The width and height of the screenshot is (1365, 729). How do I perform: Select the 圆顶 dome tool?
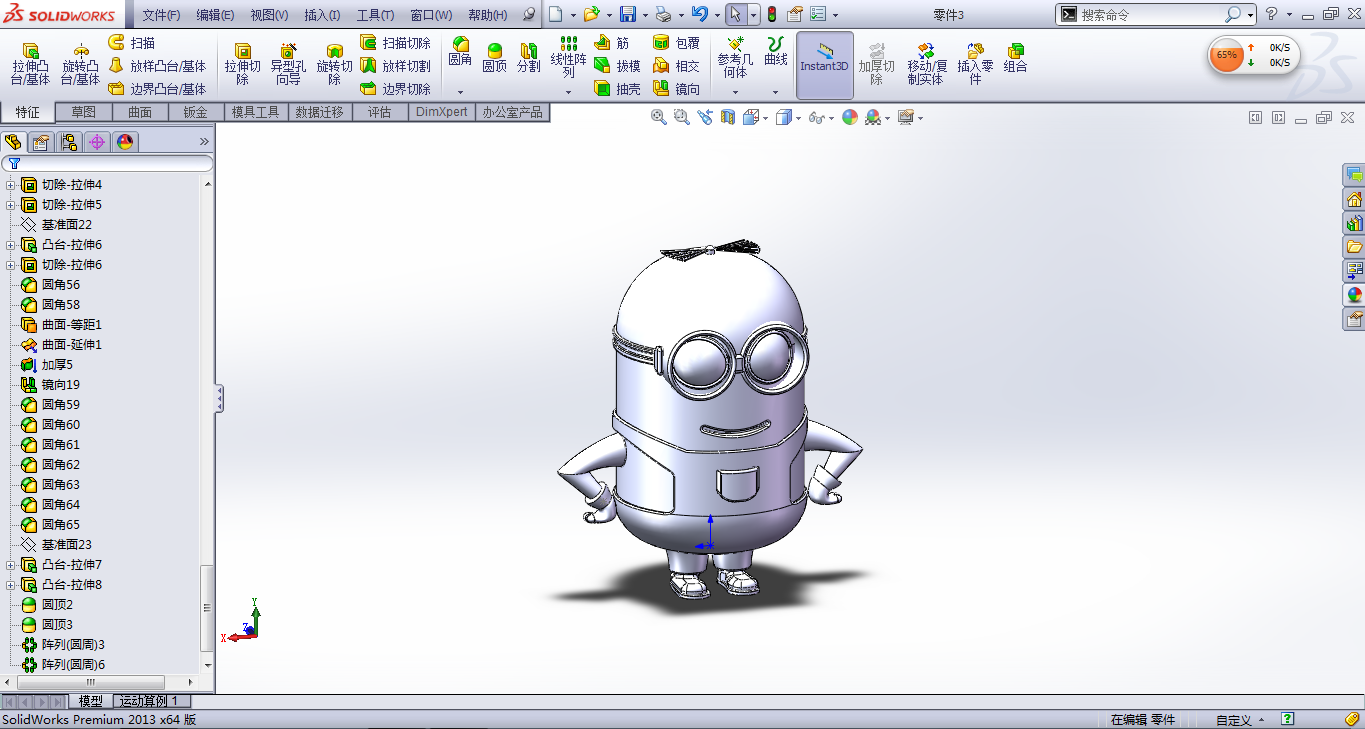494,56
